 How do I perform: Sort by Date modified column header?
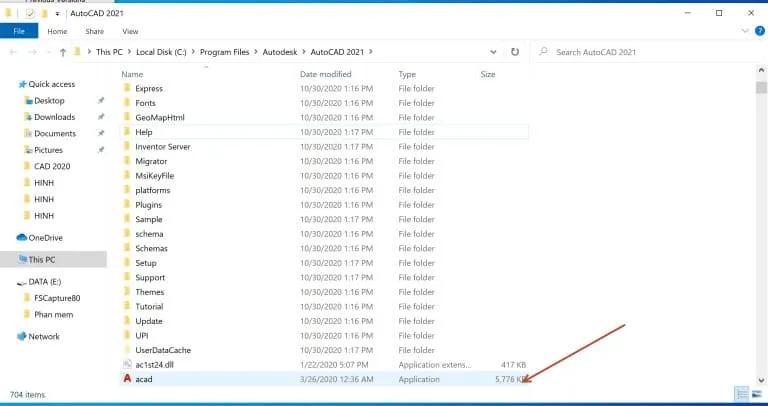coord(325,74)
